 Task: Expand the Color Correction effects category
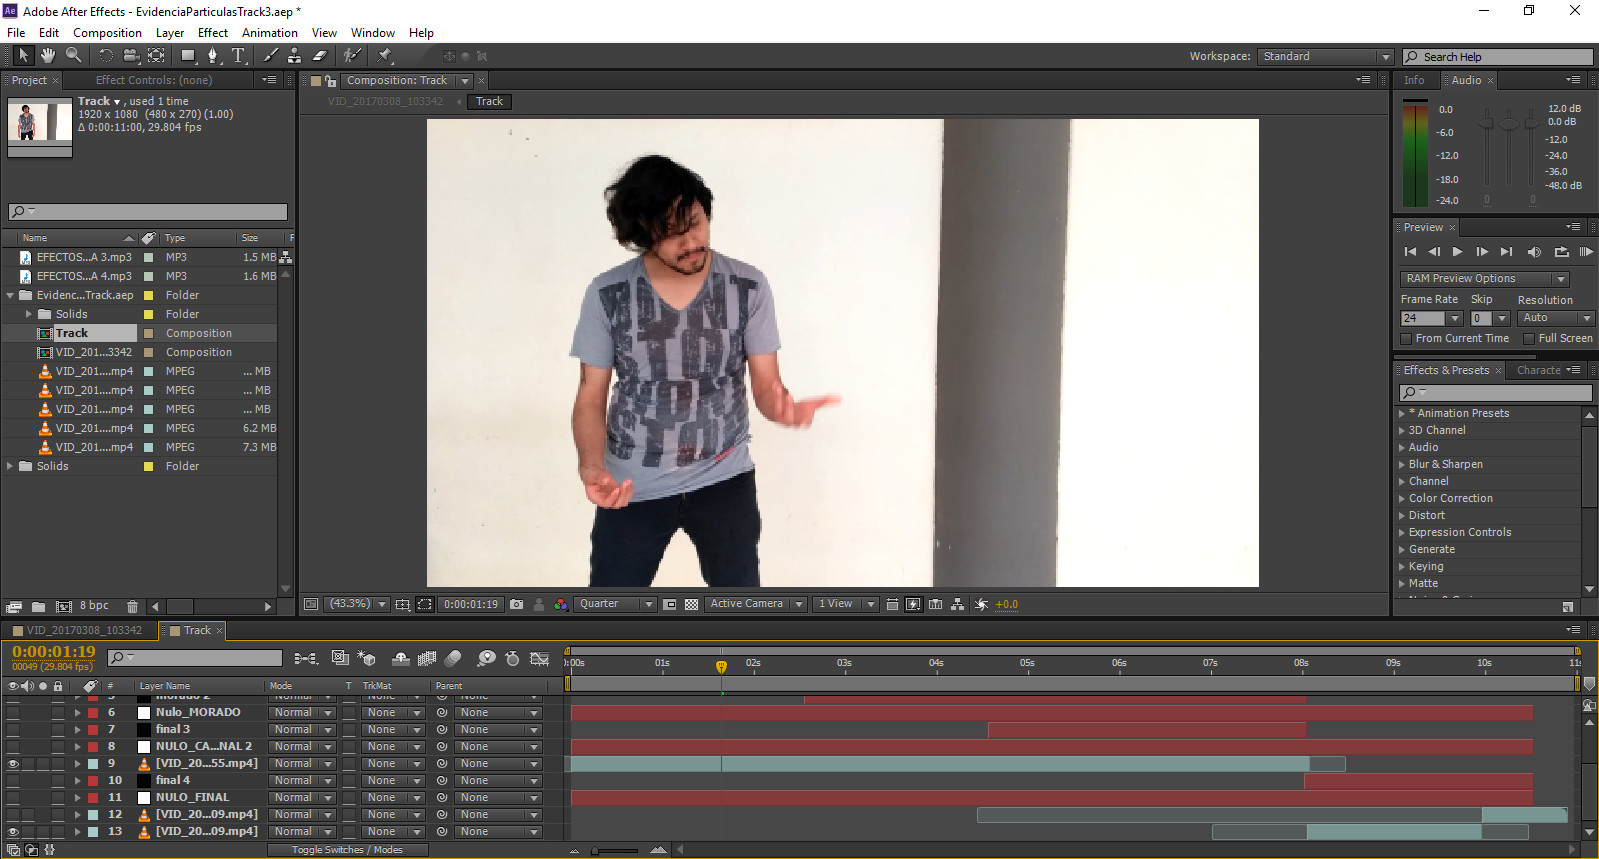pyautogui.click(x=1401, y=498)
